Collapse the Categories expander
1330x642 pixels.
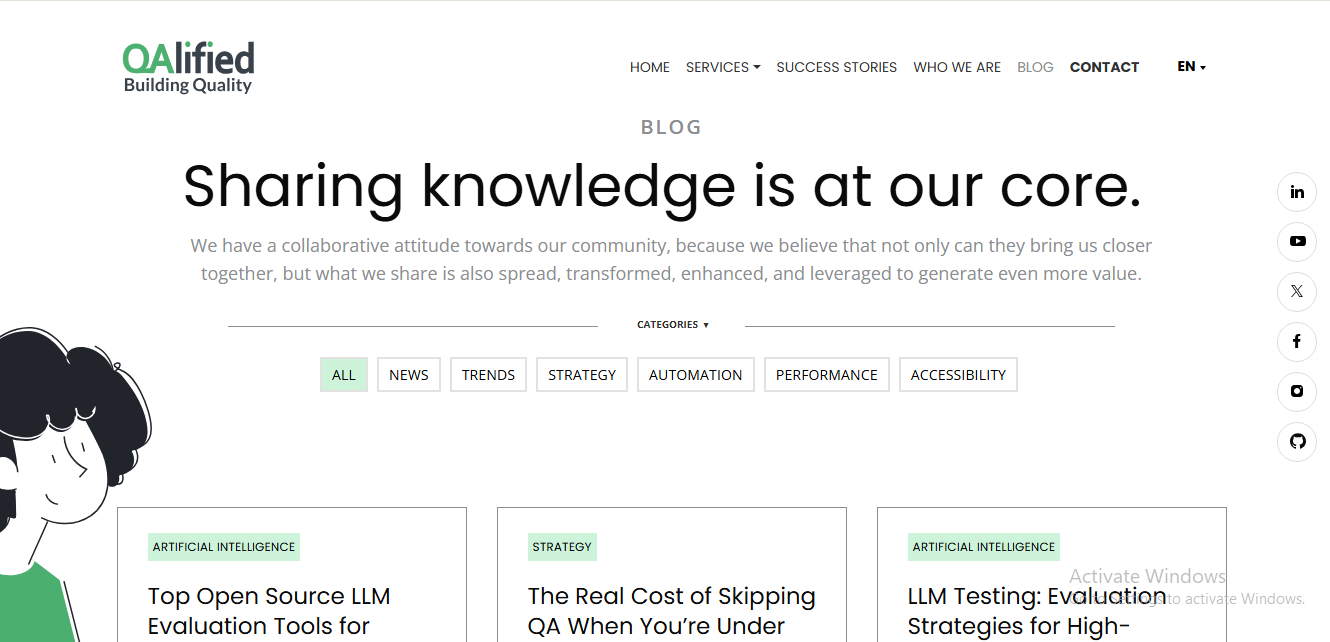tap(672, 325)
